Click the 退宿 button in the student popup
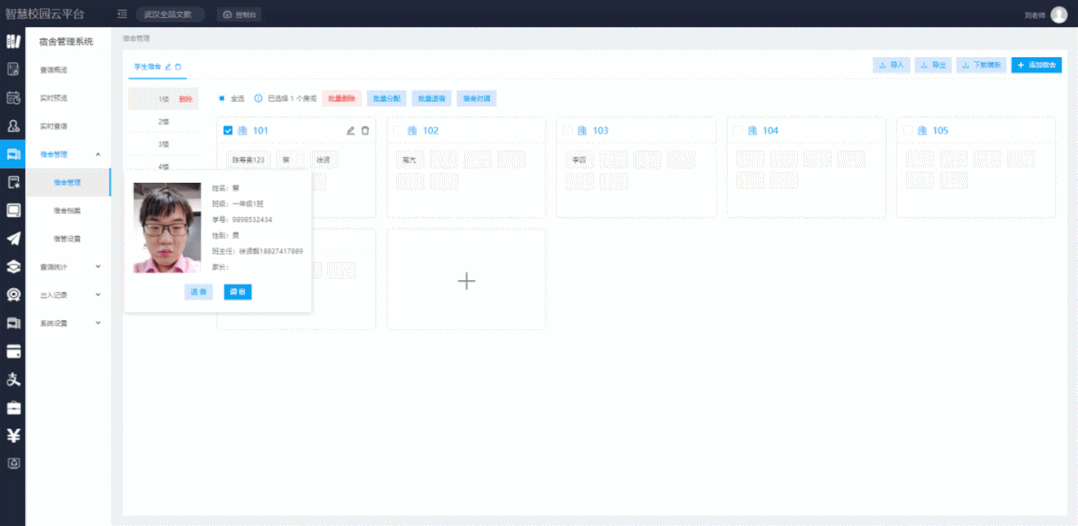The height and width of the screenshot is (526, 1078). (x=199, y=292)
